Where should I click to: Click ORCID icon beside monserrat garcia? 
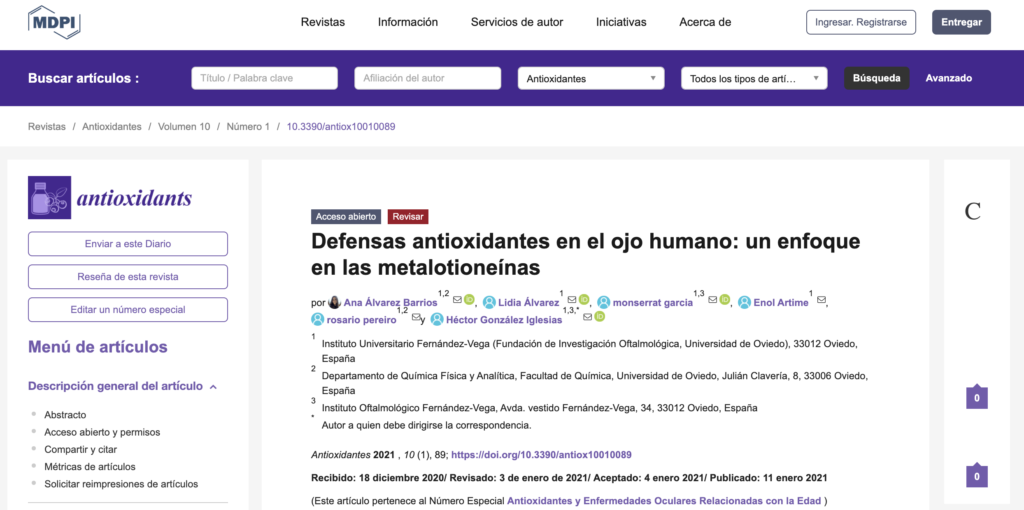(x=724, y=300)
